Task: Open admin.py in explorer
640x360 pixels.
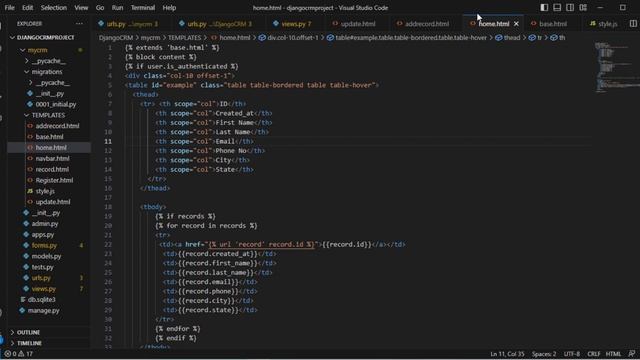Action: tap(45, 224)
